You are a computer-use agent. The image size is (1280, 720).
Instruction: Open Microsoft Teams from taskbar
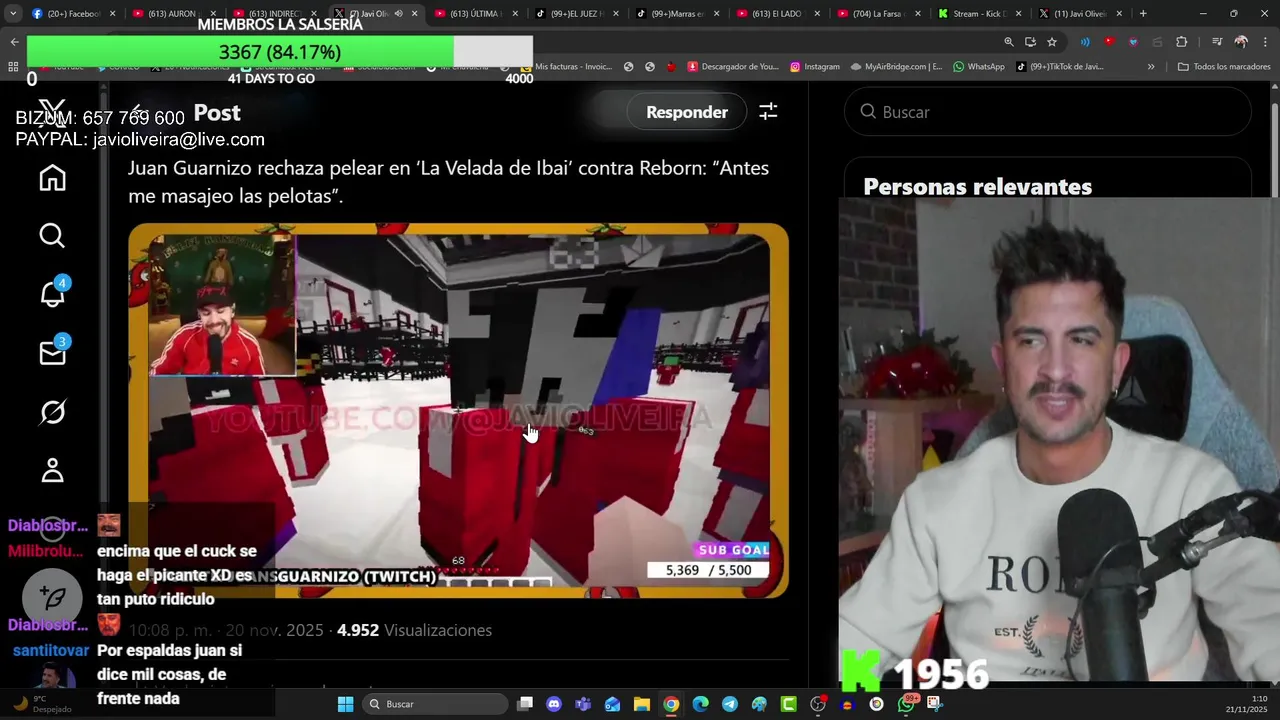tap(583, 704)
